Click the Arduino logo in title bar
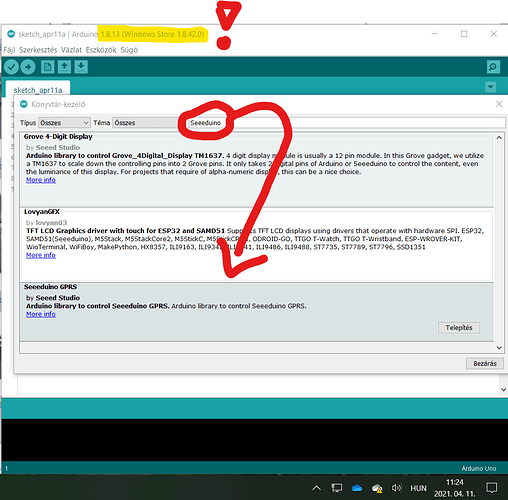Screen dimensions: 508x500 [11, 34]
